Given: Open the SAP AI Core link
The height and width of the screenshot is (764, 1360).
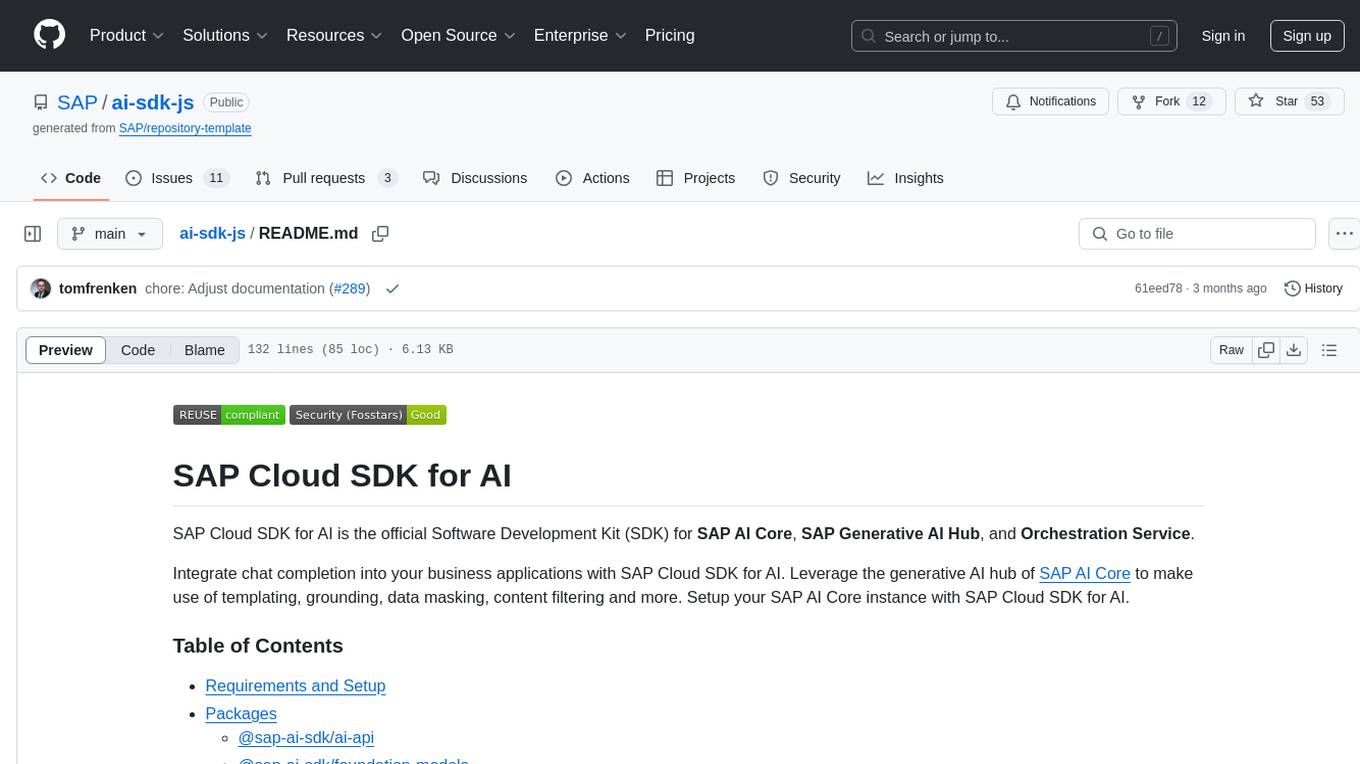Looking at the screenshot, I should (x=1085, y=573).
